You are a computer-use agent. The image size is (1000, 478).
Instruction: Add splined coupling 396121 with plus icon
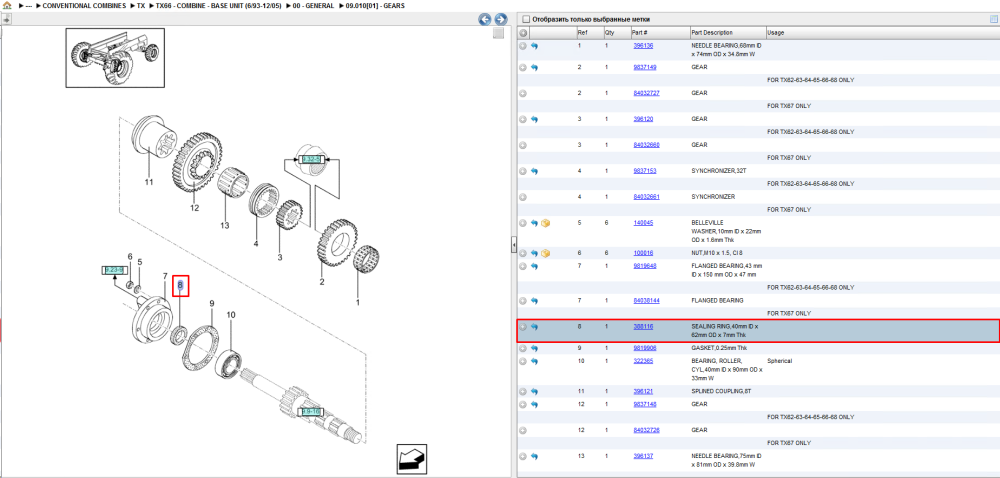[x=523, y=391]
